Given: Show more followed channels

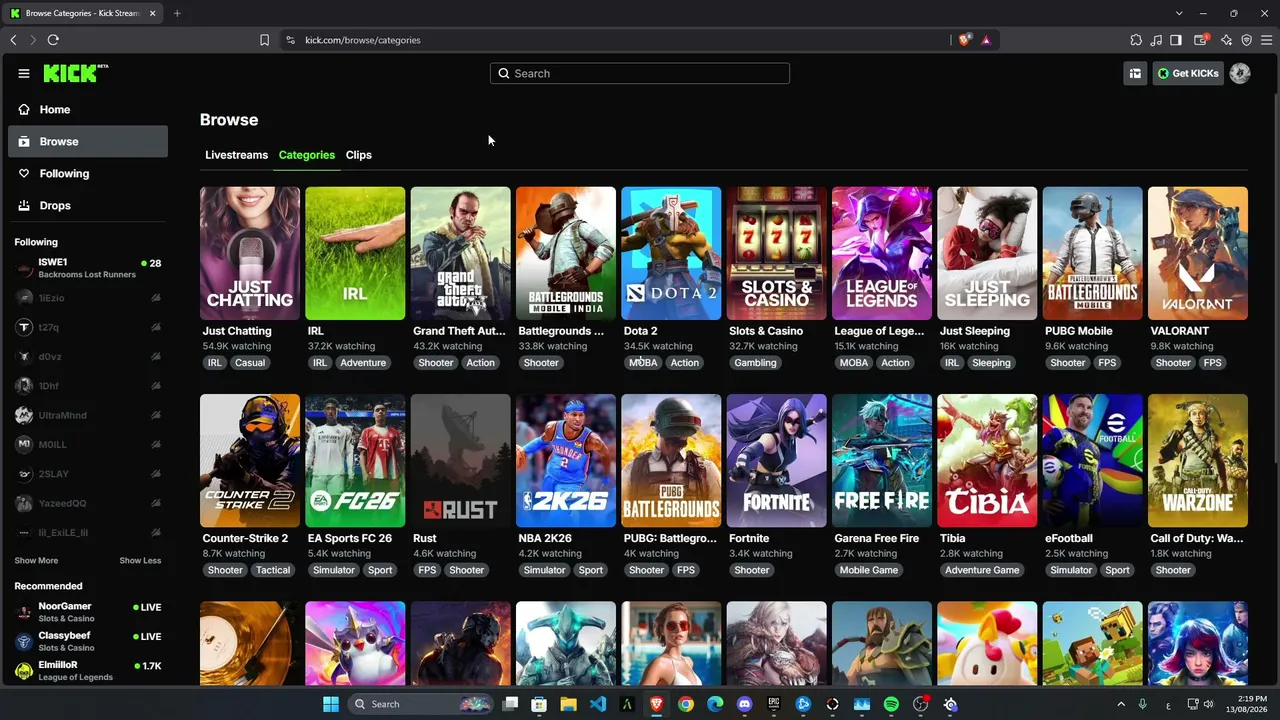Looking at the screenshot, I should pyautogui.click(x=36, y=561).
